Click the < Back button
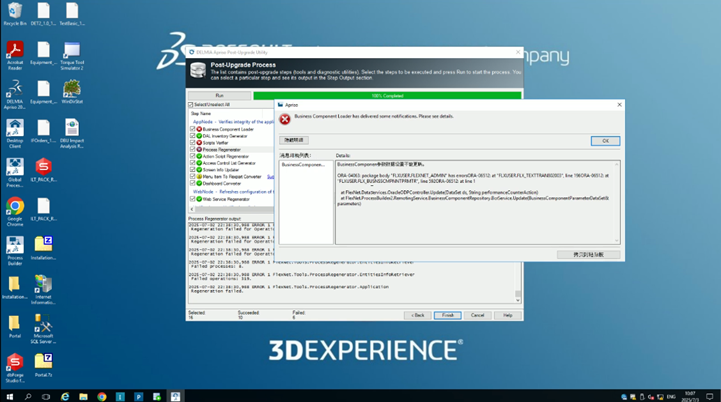 pos(418,316)
